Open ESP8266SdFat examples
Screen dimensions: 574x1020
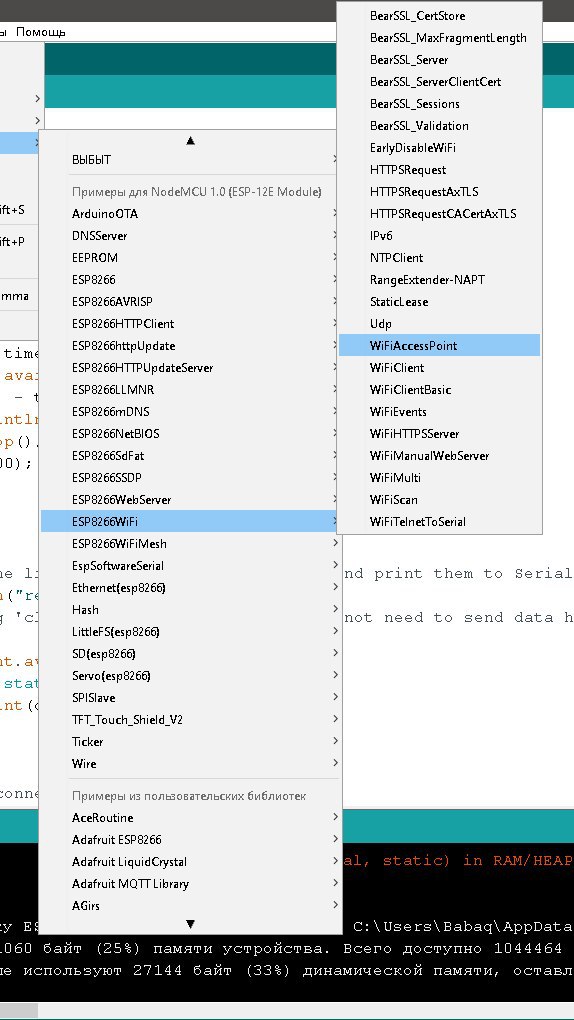point(190,456)
